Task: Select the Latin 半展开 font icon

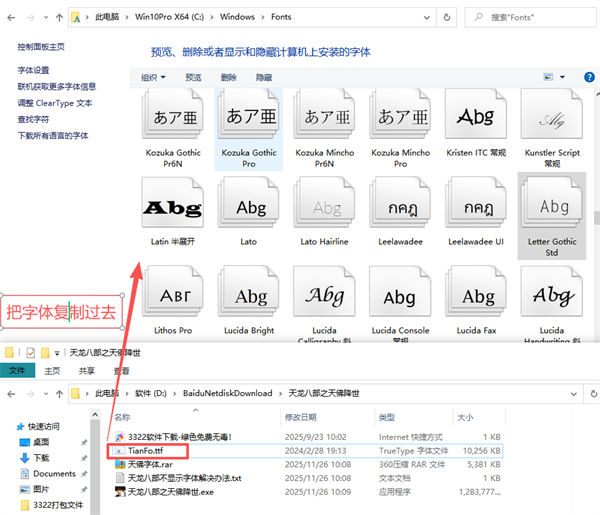Action: (173, 203)
